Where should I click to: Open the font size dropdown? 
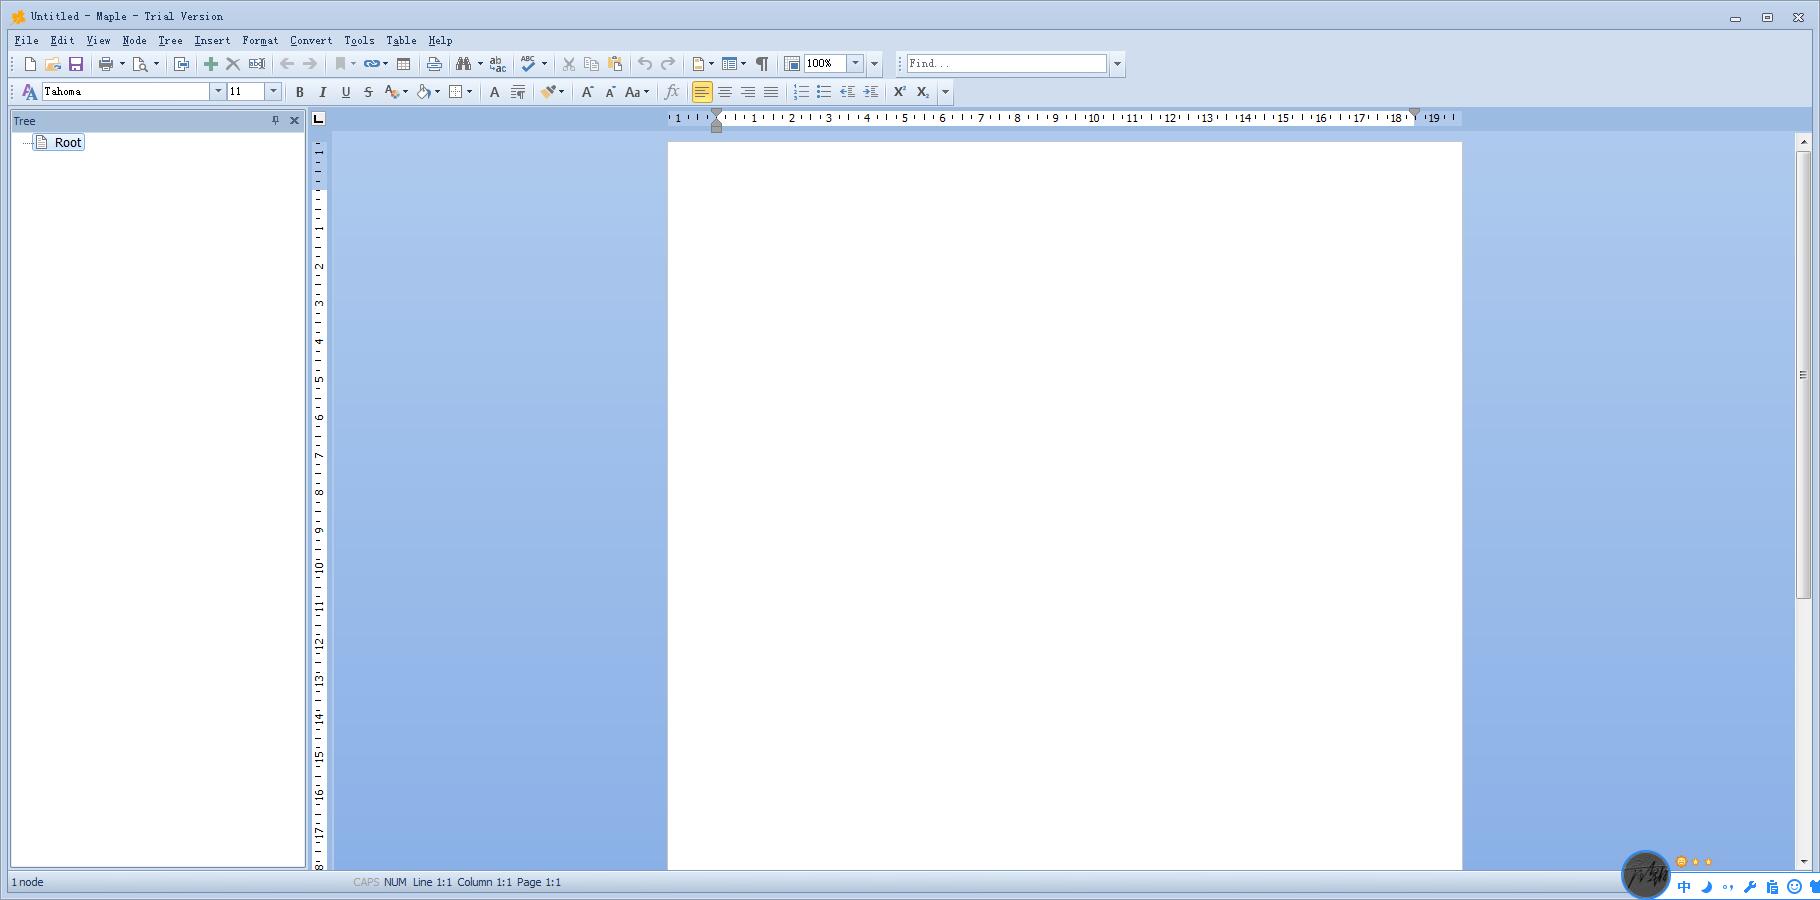point(272,91)
